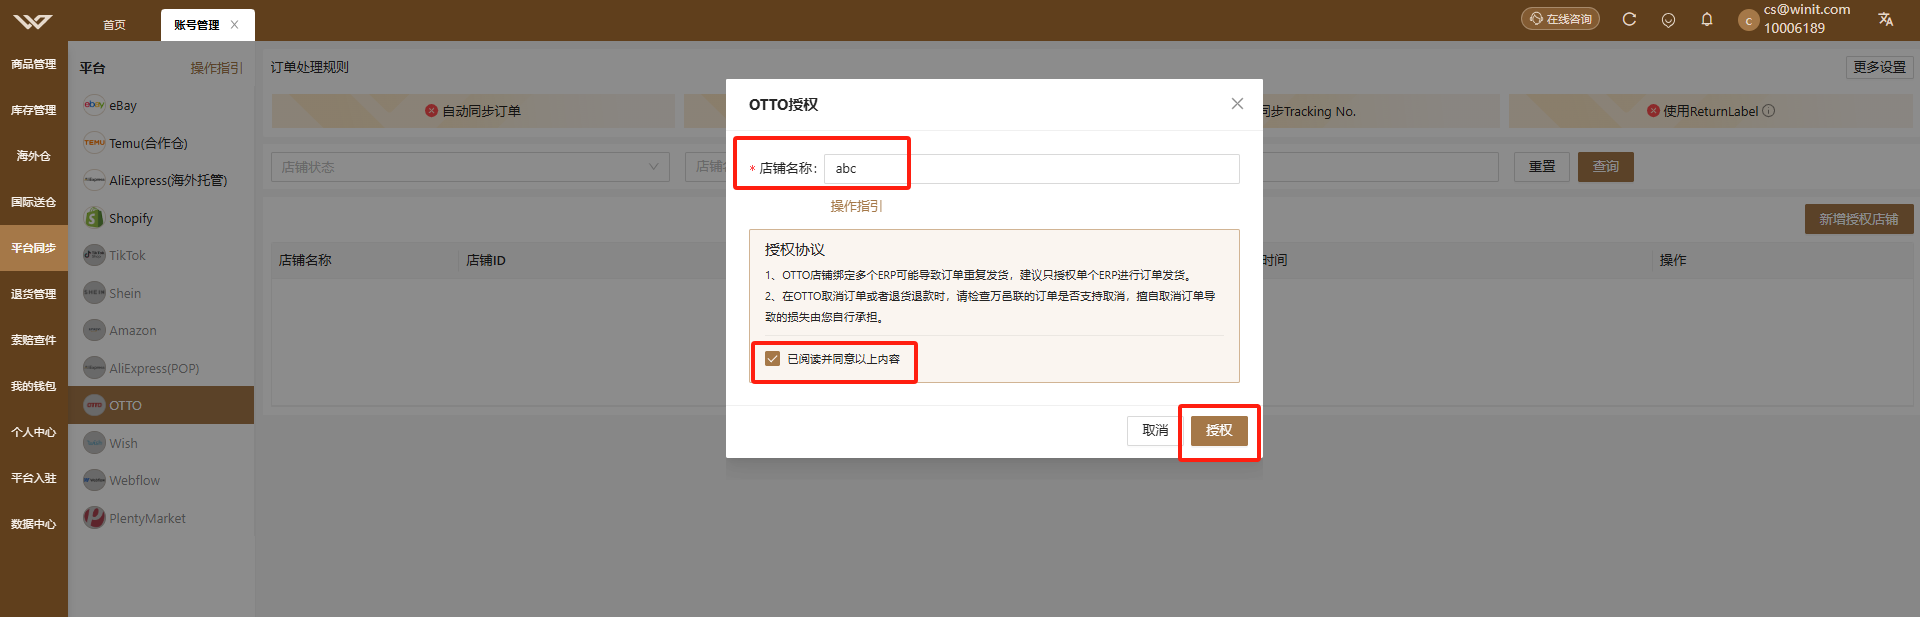Open 库存管理 in sidebar
1920x617 pixels.
[x=34, y=110]
